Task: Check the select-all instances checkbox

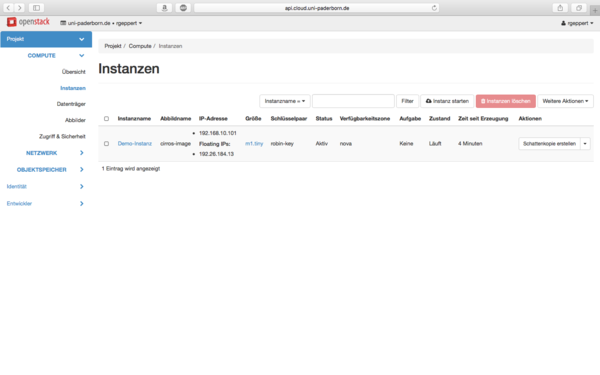Action: point(106,119)
